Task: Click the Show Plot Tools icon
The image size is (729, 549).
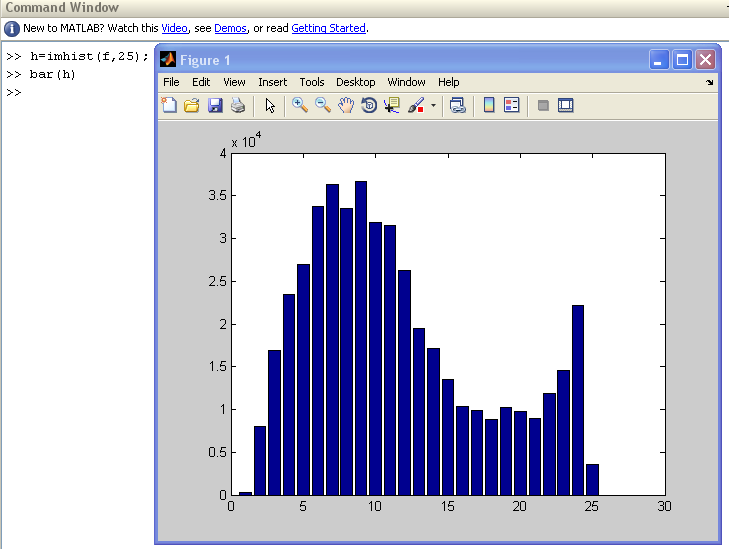Action: pos(565,105)
